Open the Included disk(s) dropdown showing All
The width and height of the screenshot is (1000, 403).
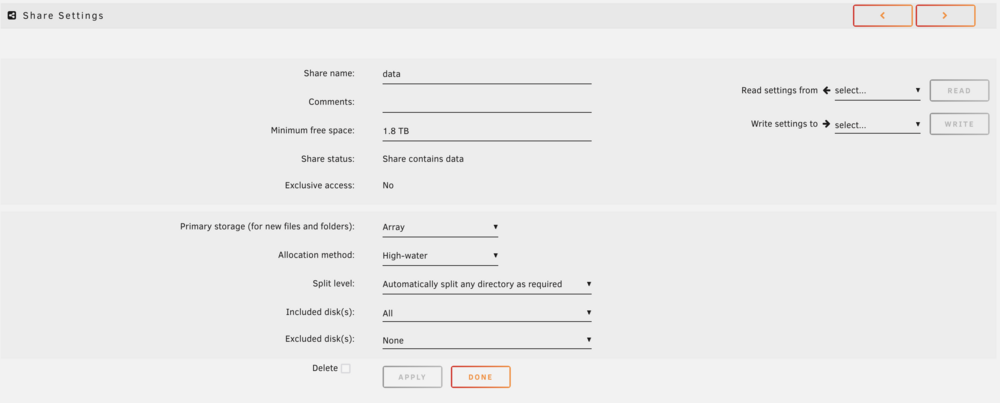pyautogui.click(x=487, y=313)
